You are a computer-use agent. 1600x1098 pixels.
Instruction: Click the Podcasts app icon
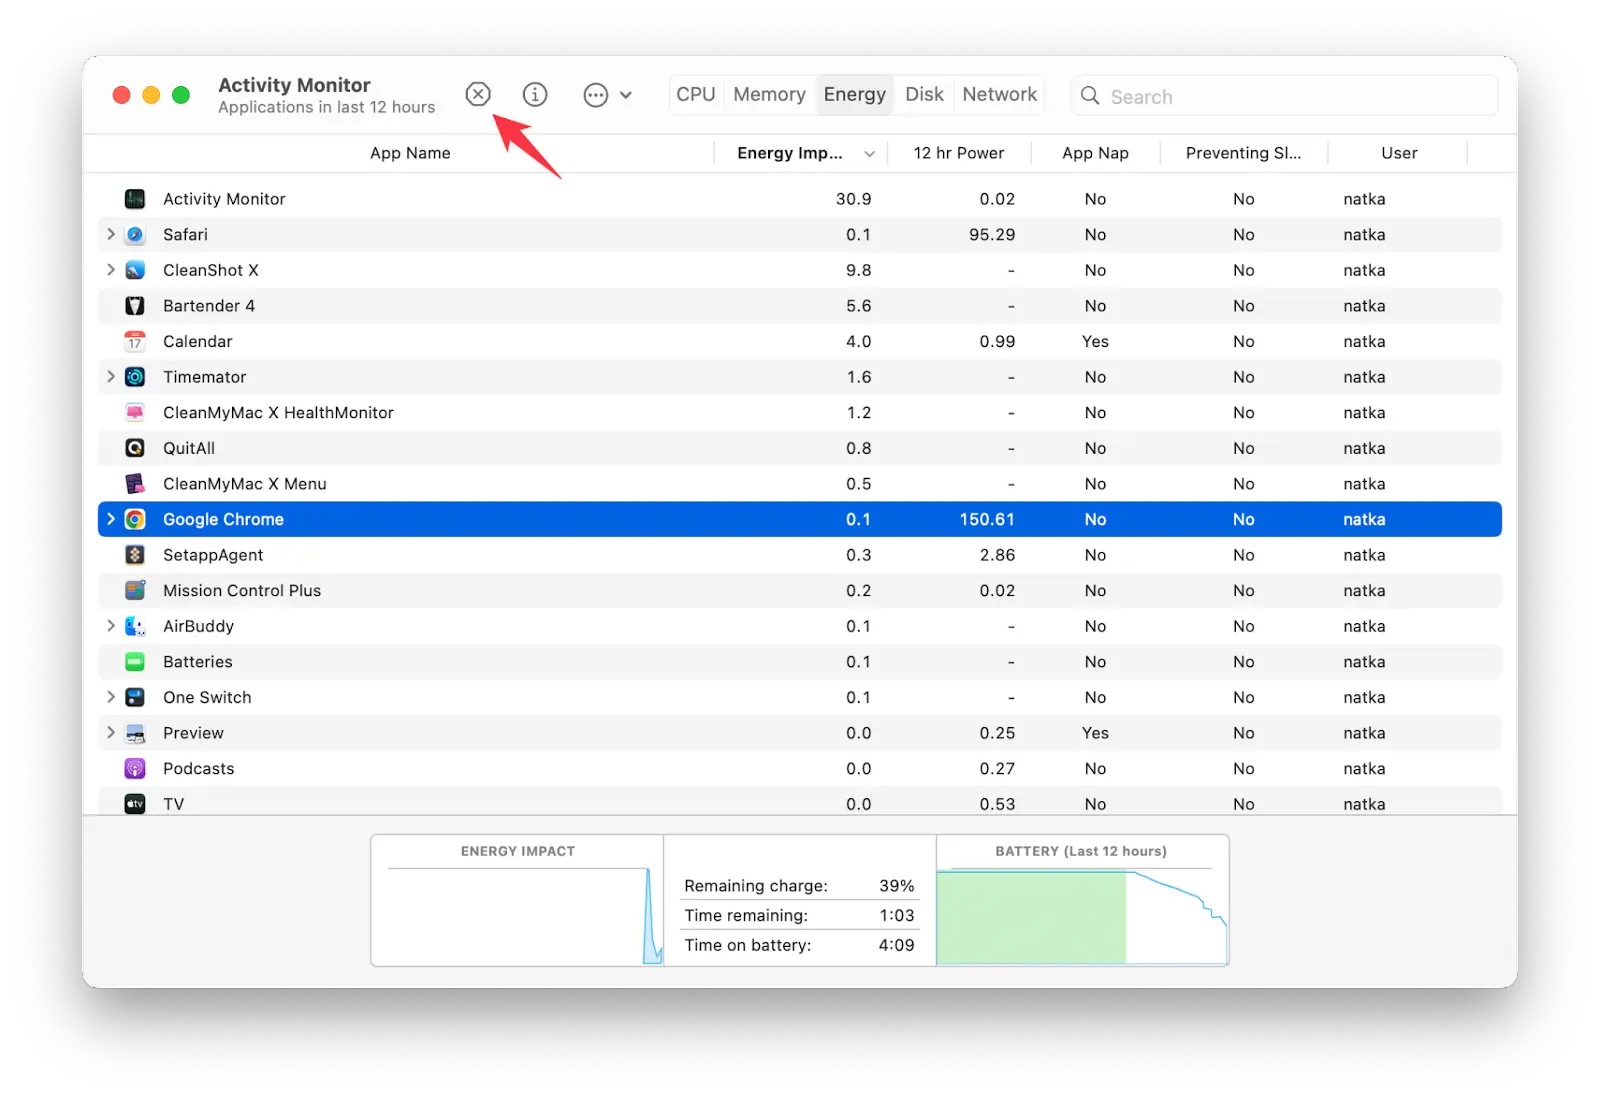pos(135,768)
